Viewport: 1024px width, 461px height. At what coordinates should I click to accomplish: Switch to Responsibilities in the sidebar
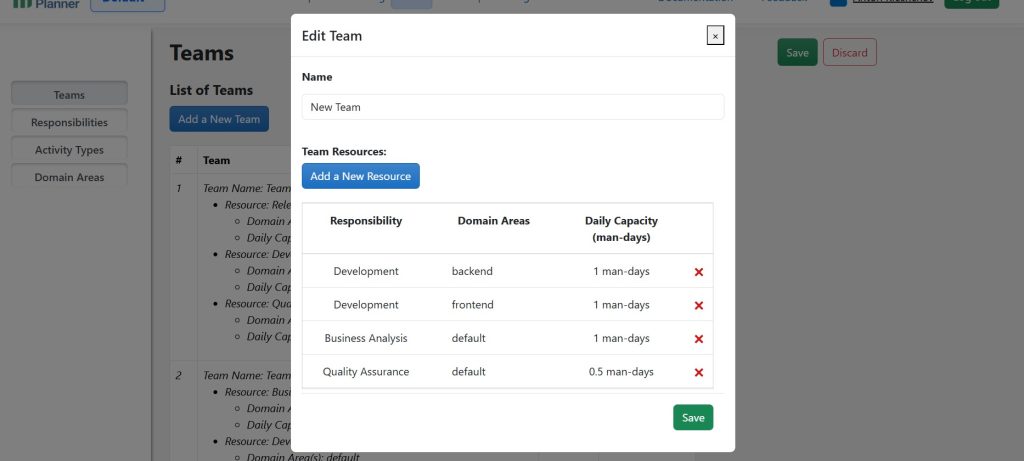coord(69,122)
